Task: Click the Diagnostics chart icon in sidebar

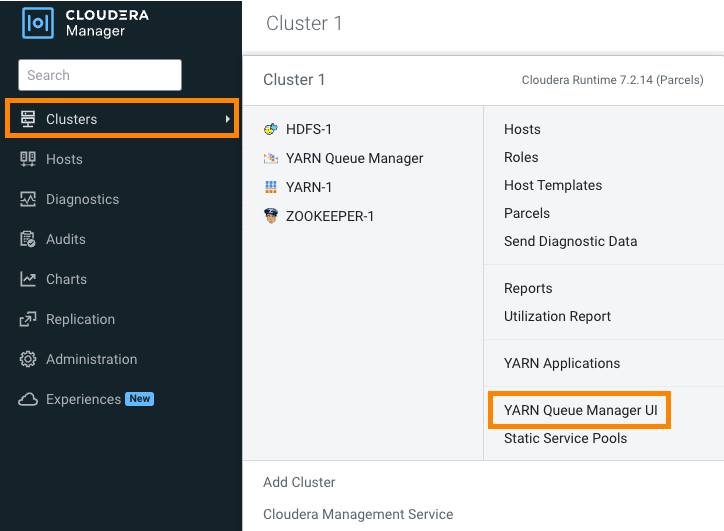Action: click(28, 199)
